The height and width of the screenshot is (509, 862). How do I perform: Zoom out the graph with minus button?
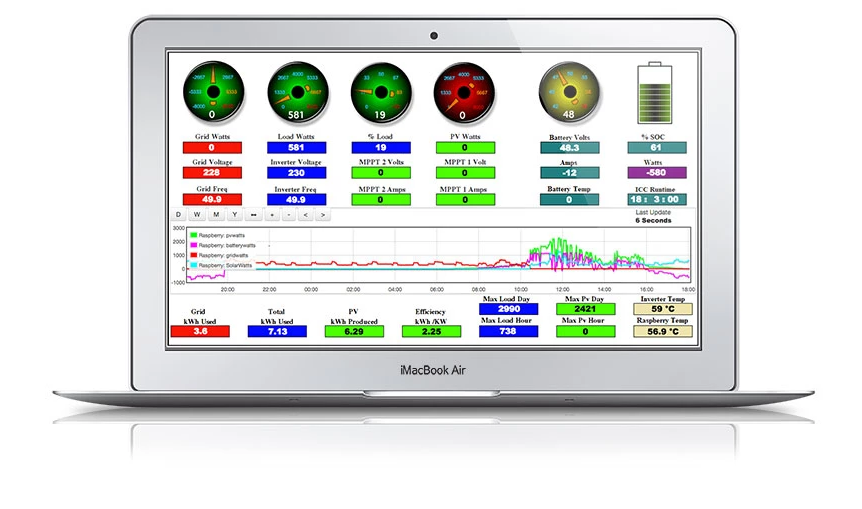(289, 215)
